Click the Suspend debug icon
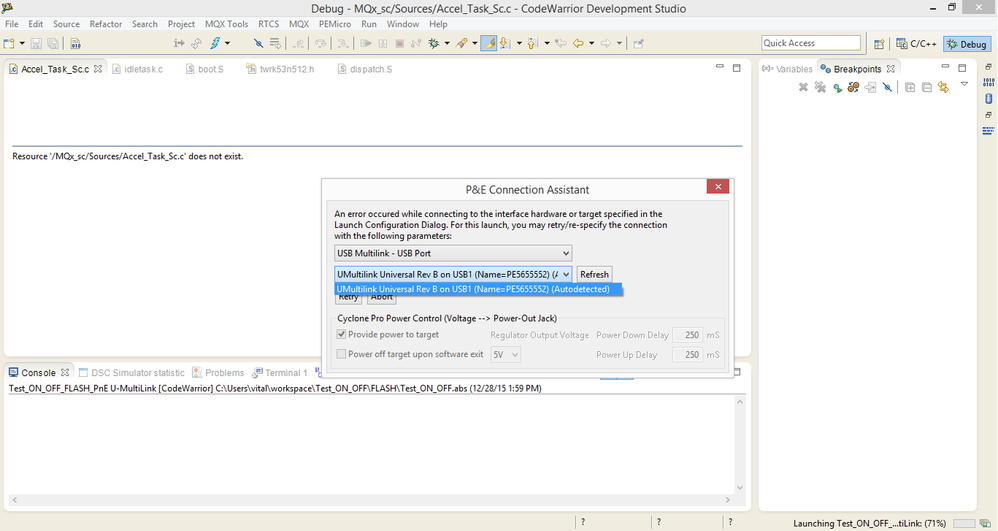The width and height of the screenshot is (998, 531). [x=383, y=43]
